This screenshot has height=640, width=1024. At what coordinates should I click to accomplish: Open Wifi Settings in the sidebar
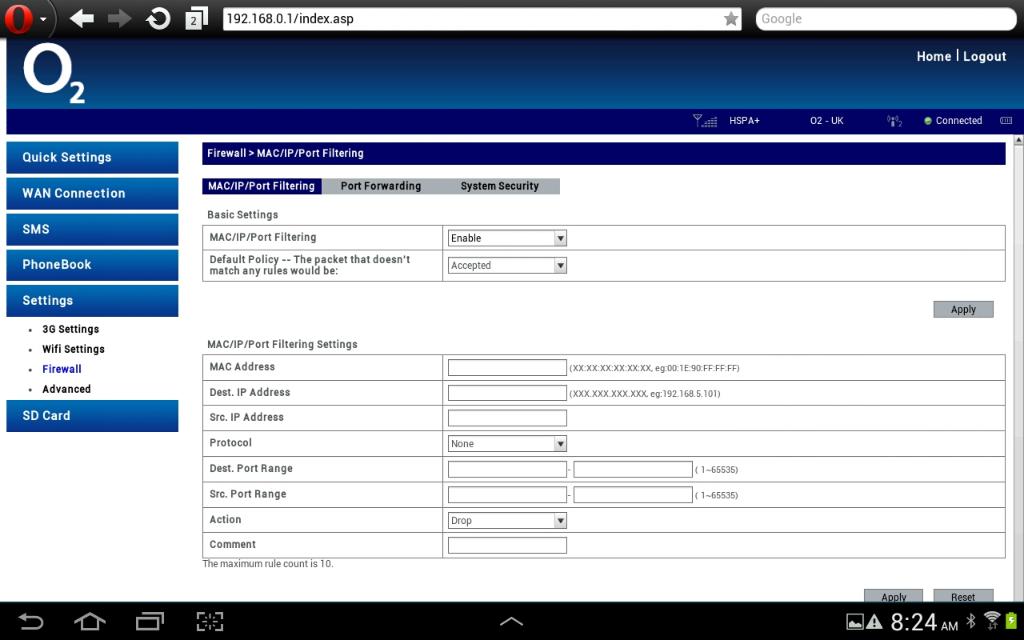[73, 349]
